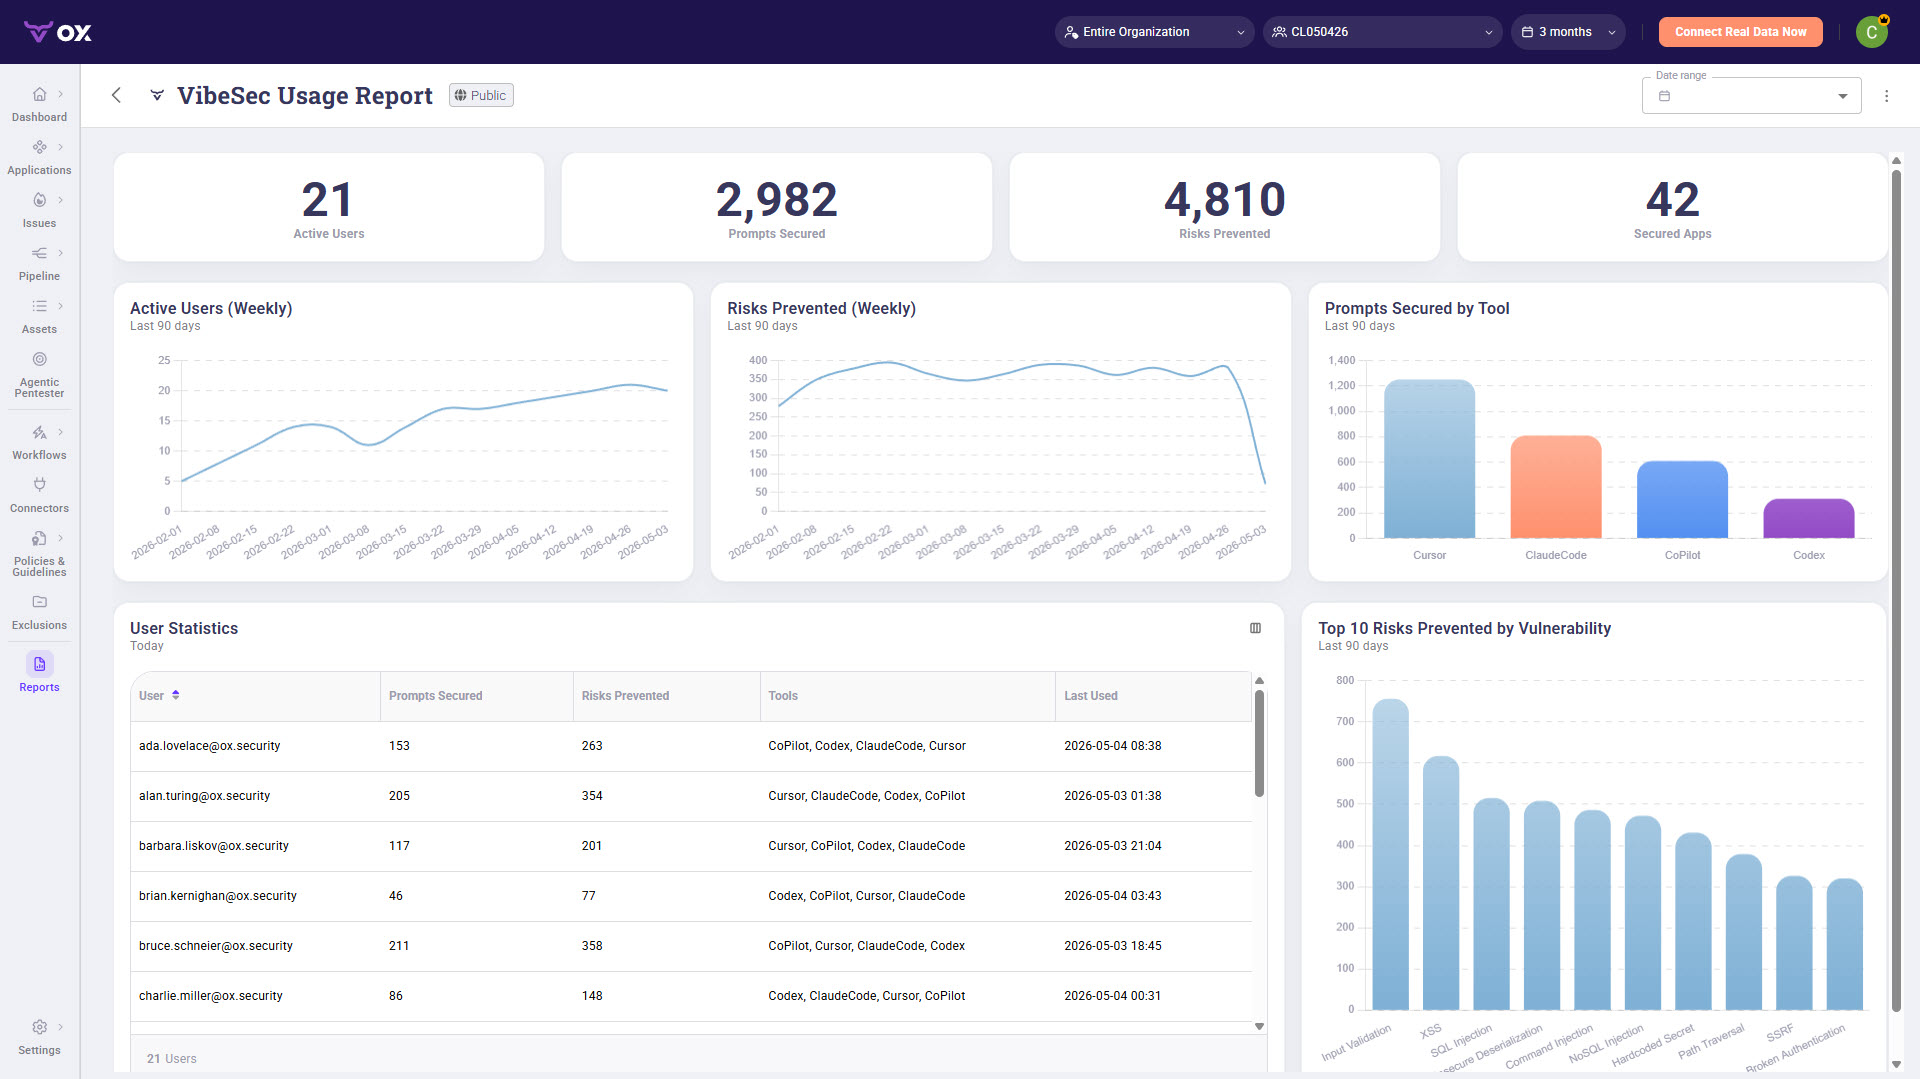This screenshot has width=1920, height=1079.
Task: Click the column settings icon in User Statistics
Action: 1255,628
